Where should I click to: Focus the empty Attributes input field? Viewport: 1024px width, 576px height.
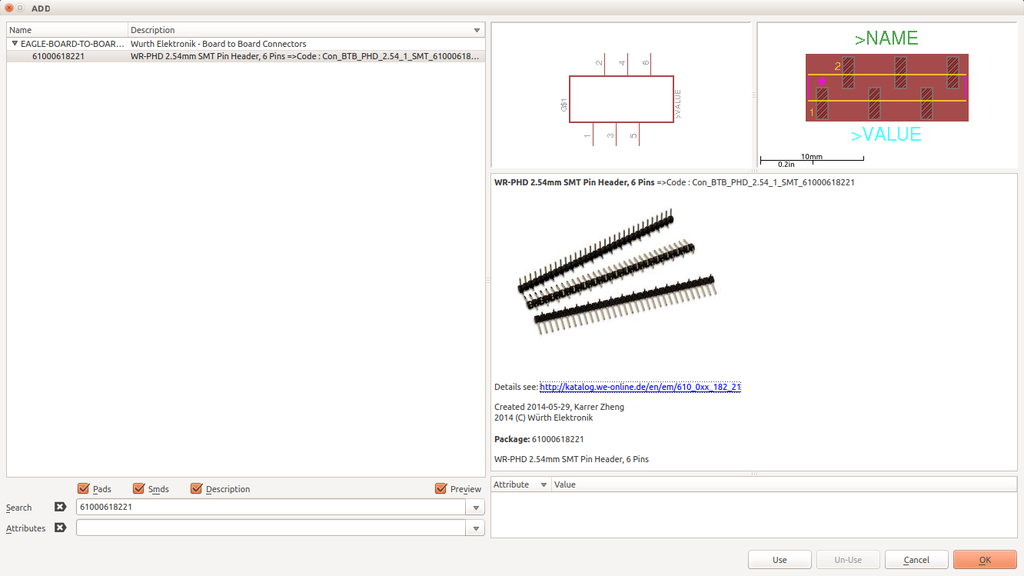pos(271,528)
